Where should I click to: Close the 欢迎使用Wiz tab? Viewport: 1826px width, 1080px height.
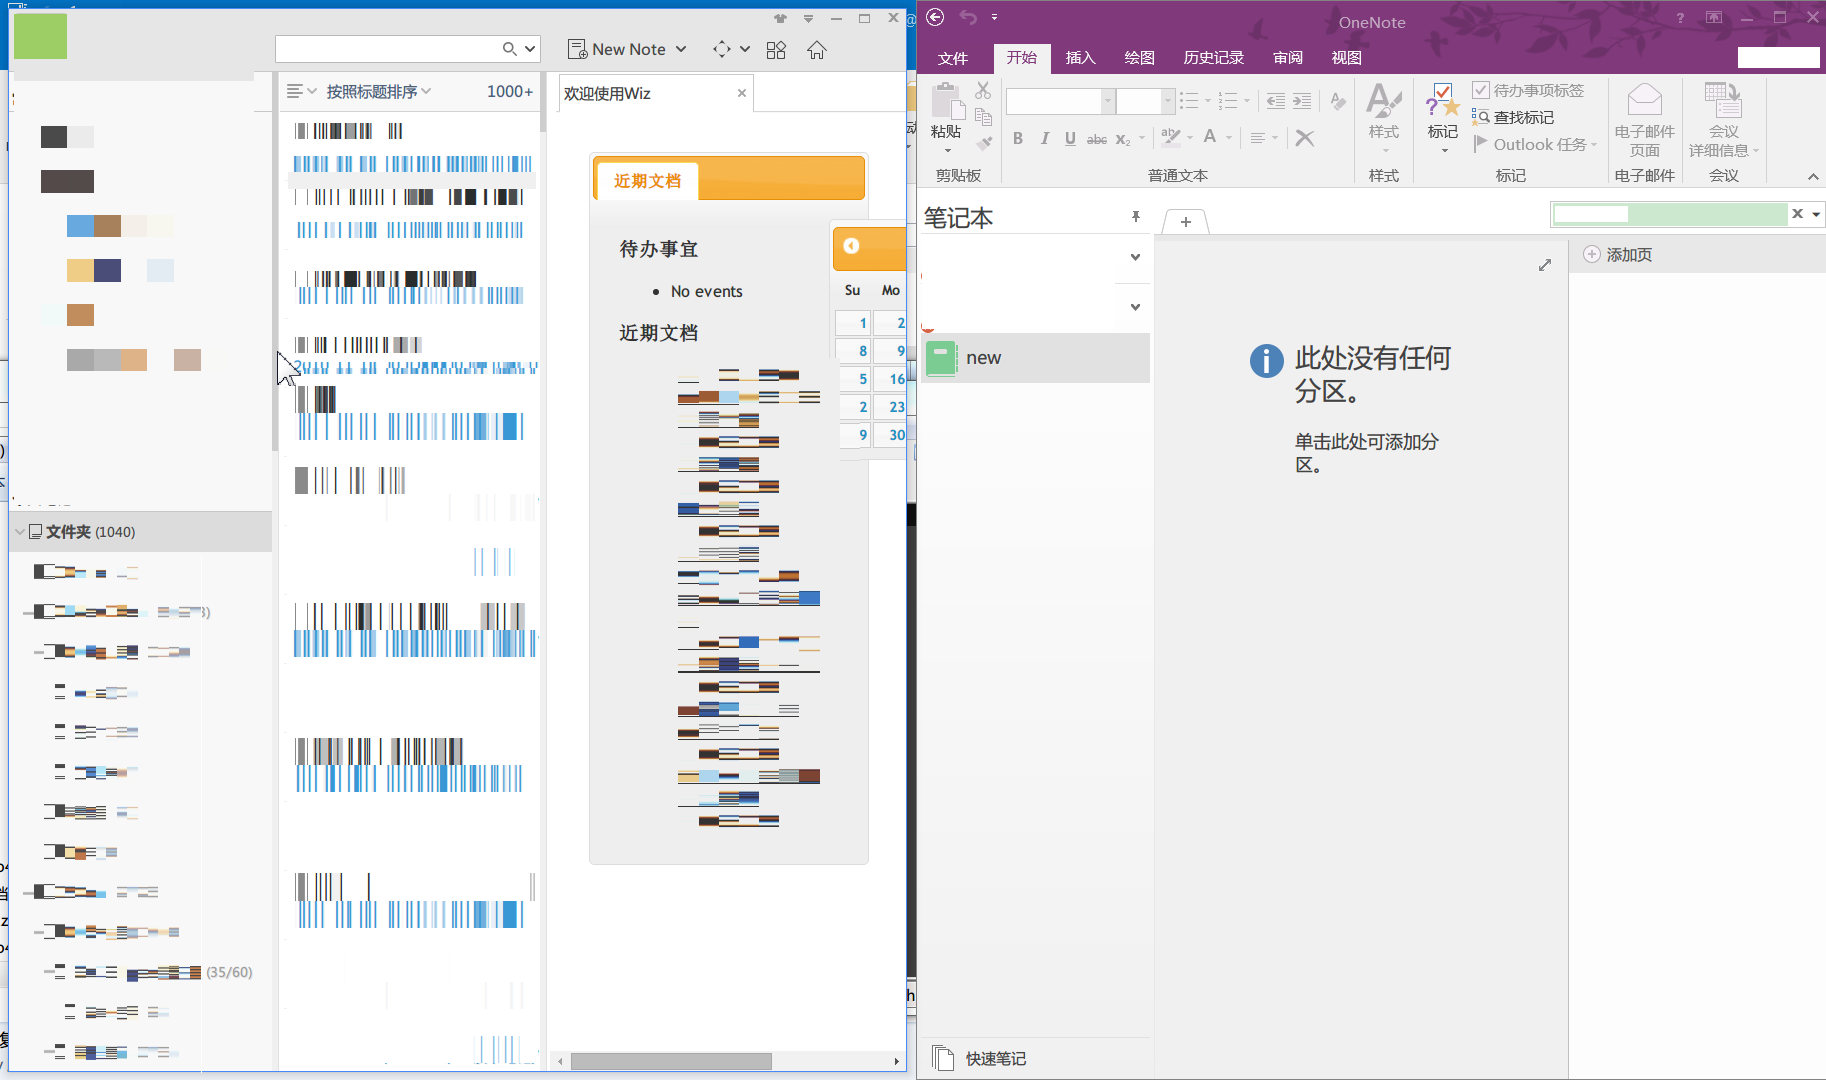coord(742,93)
